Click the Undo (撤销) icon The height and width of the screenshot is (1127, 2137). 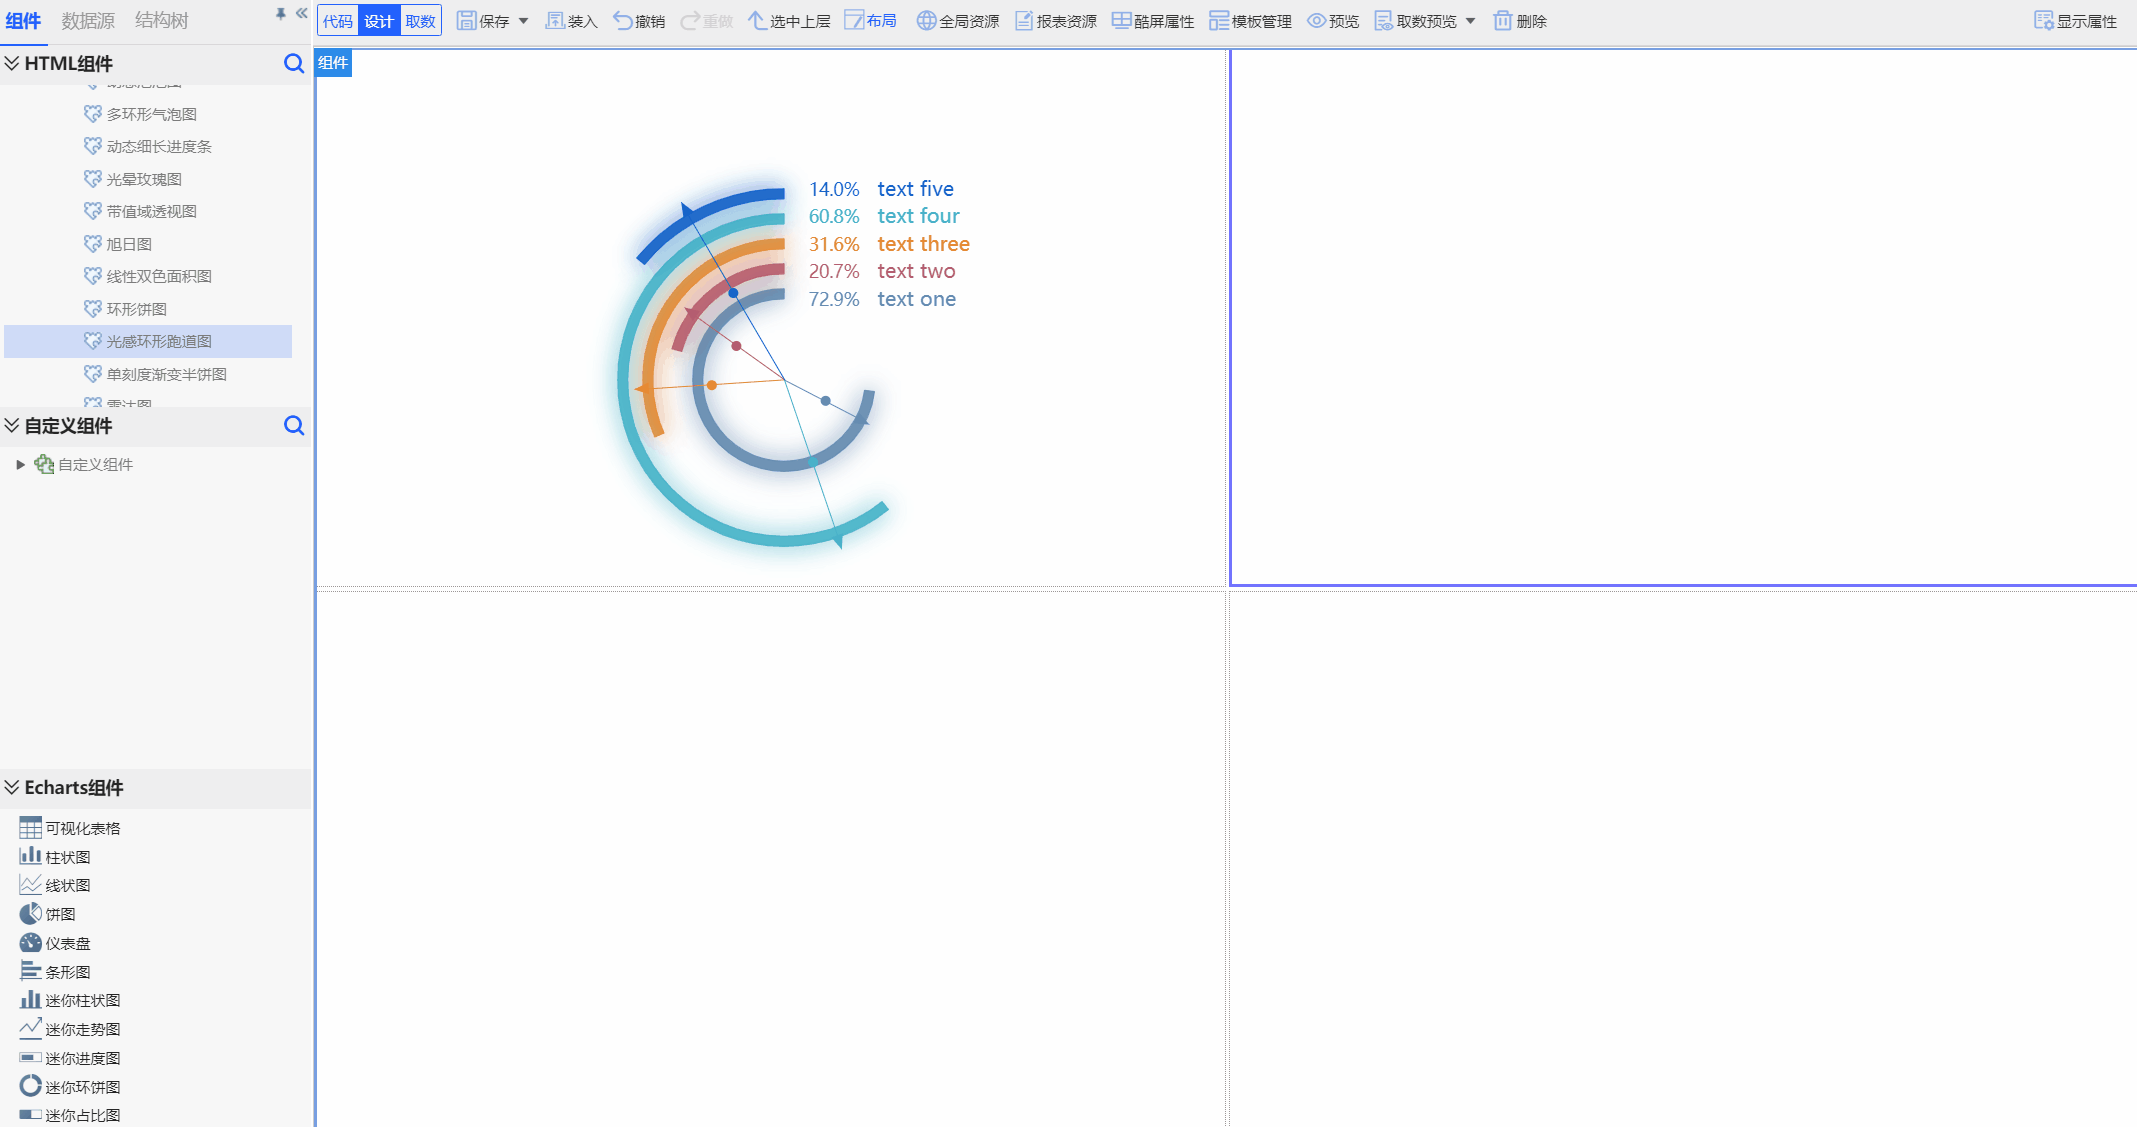(x=622, y=21)
